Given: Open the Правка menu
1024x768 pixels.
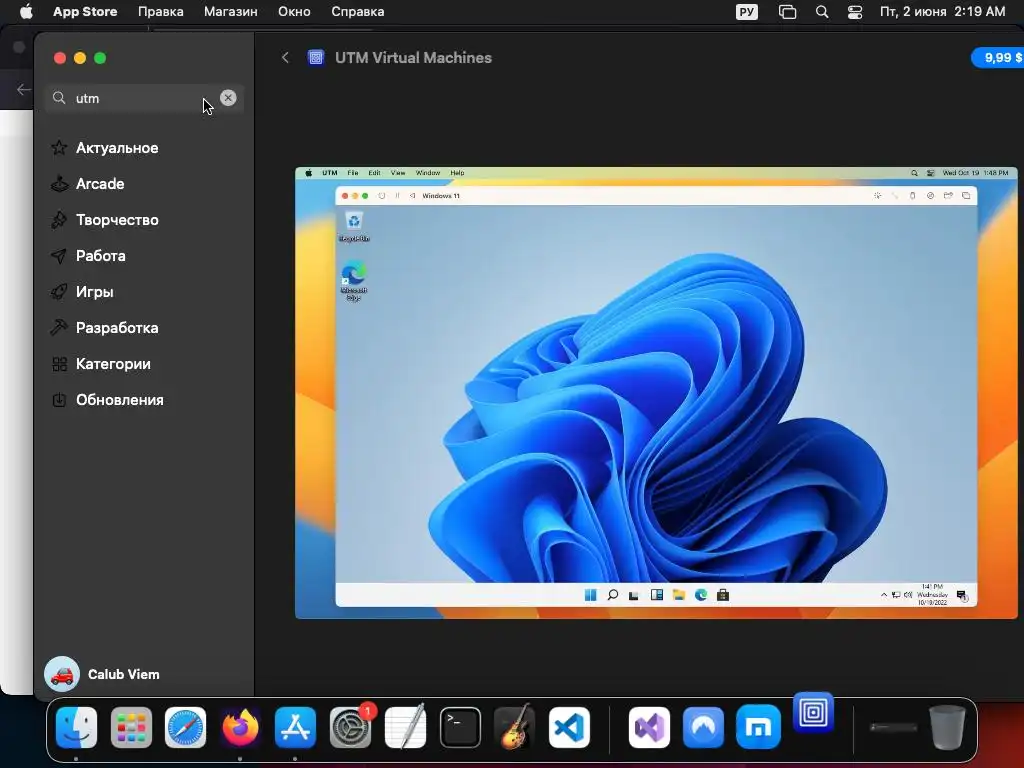Looking at the screenshot, I should pyautogui.click(x=161, y=11).
